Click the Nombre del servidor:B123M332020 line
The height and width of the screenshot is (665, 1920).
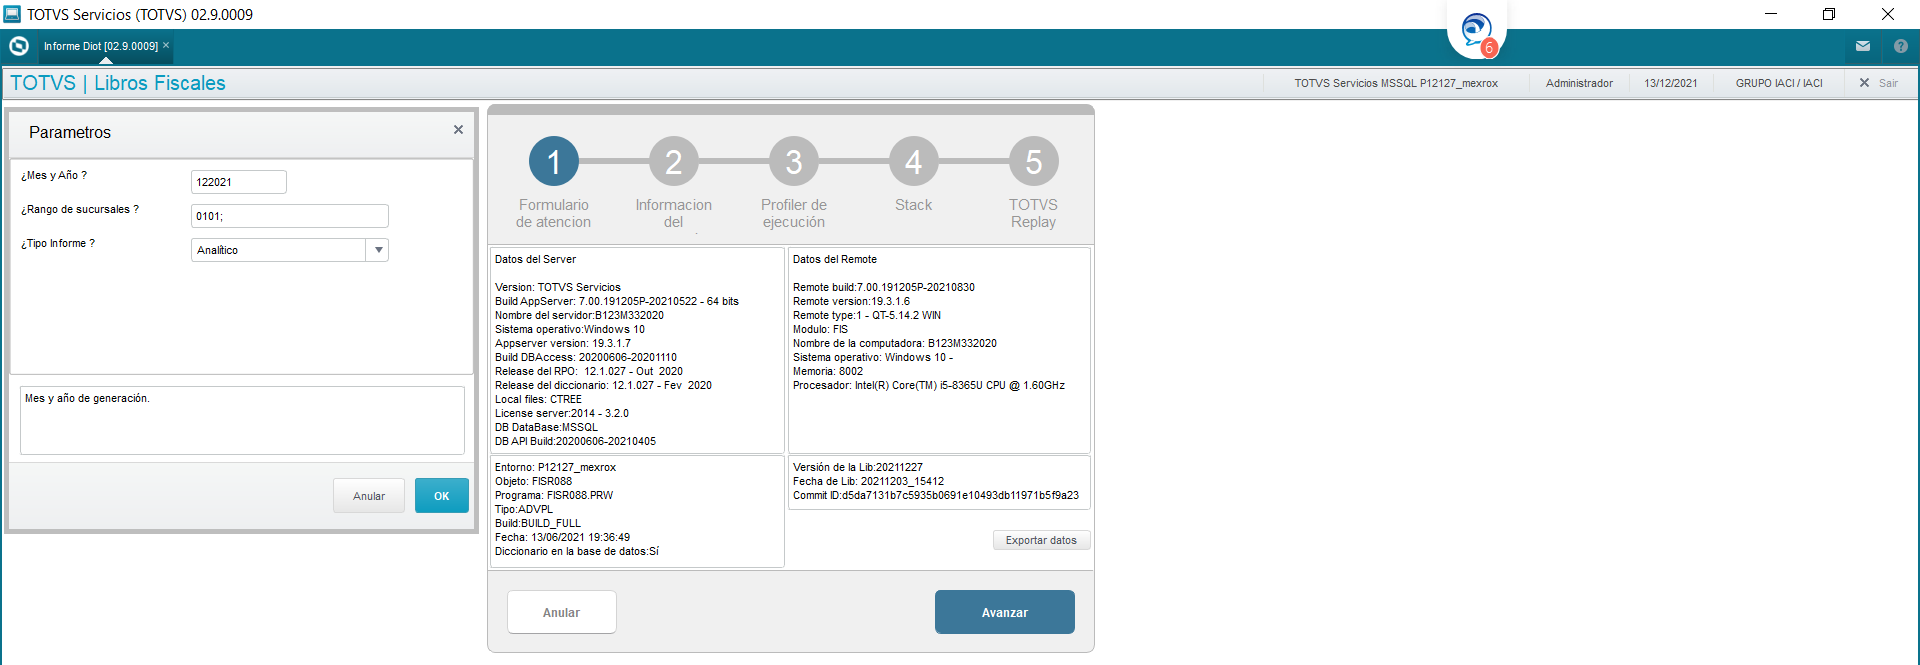(x=579, y=315)
